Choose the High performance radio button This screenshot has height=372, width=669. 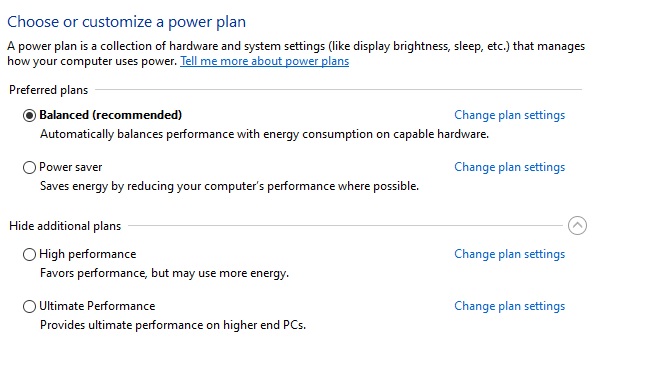pos(29,254)
